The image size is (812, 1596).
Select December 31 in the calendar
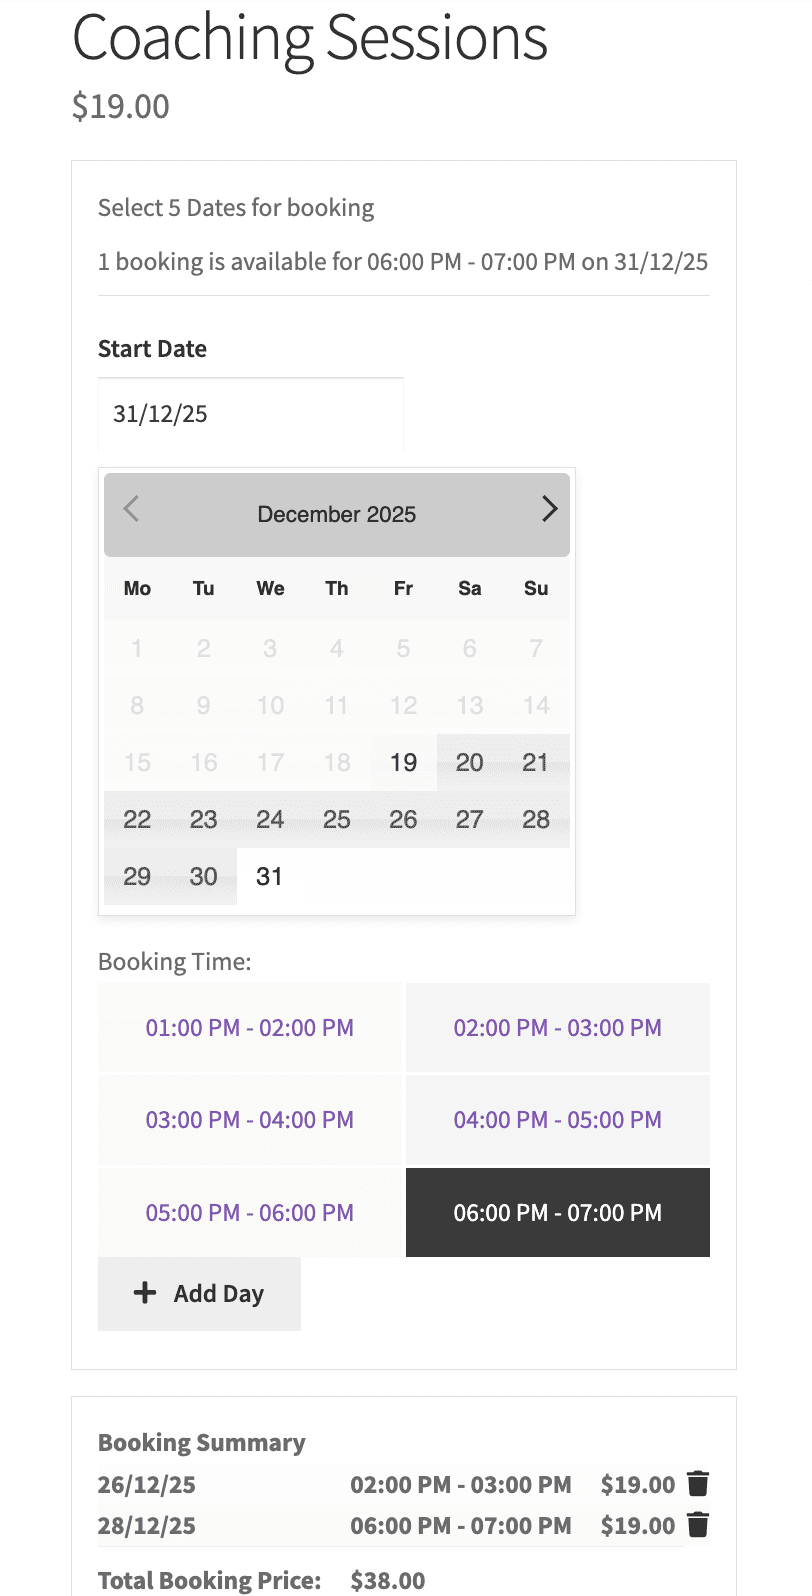pyautogui.click(x=270, y=877)
